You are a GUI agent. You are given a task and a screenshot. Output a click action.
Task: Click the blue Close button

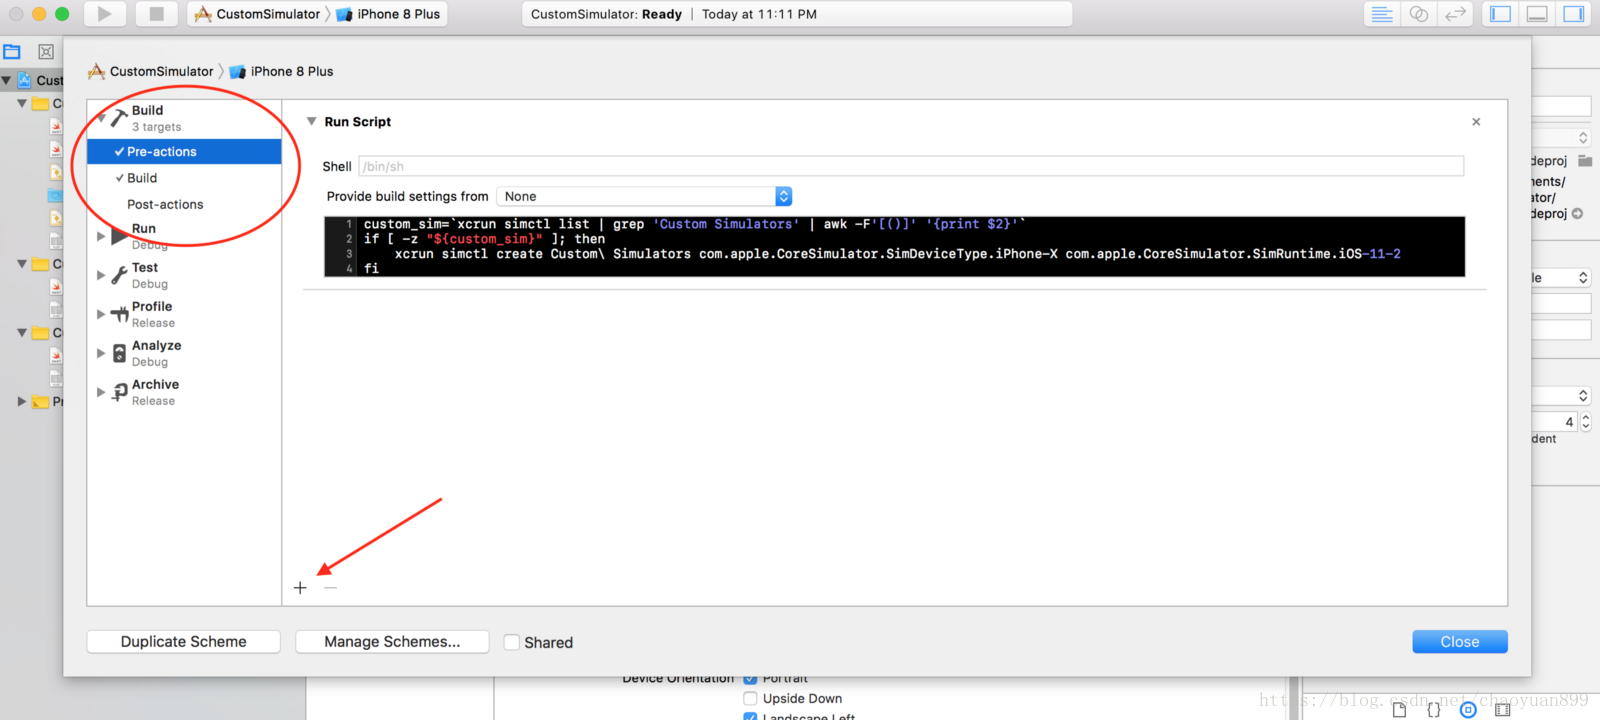pos(1460,642)
